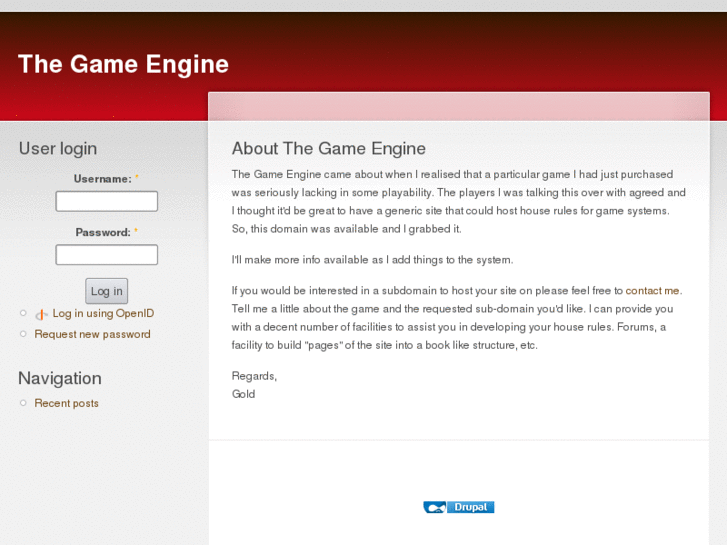Click the Navigation heading

(x=60, y=378)
